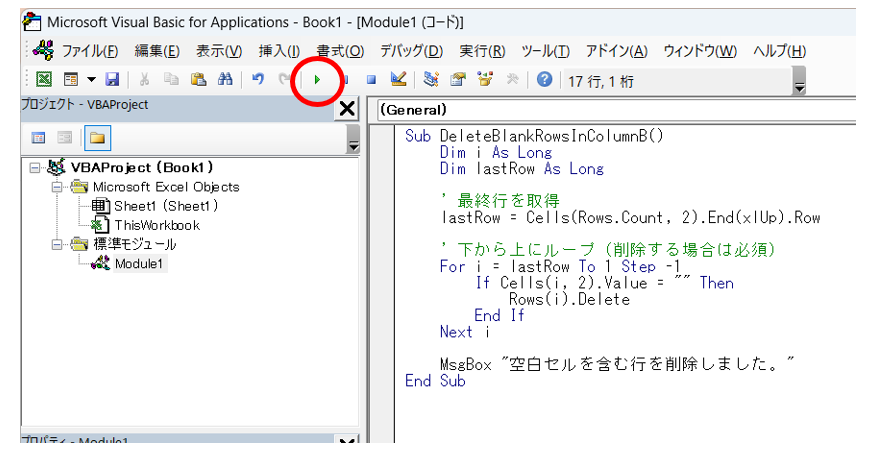Click the 'For i = lastRow To 1' line

click(560, 267)
